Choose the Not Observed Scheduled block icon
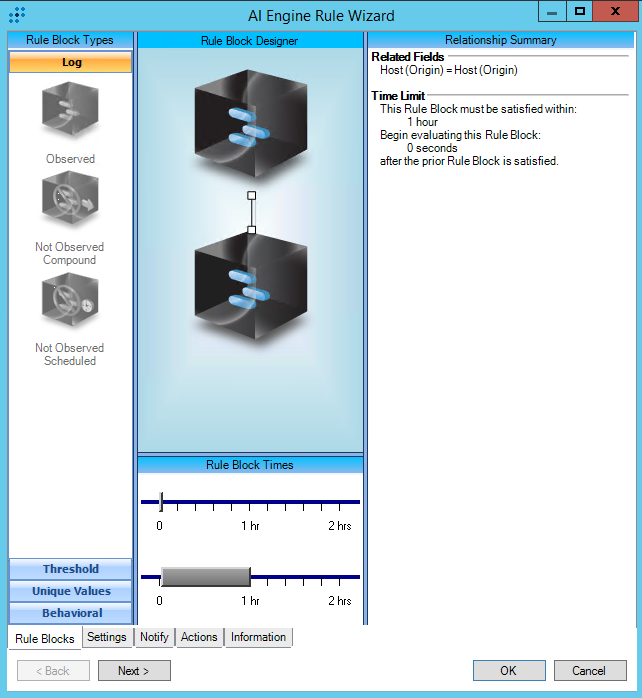This screenshot has height=698, width=642. [70, 303]
